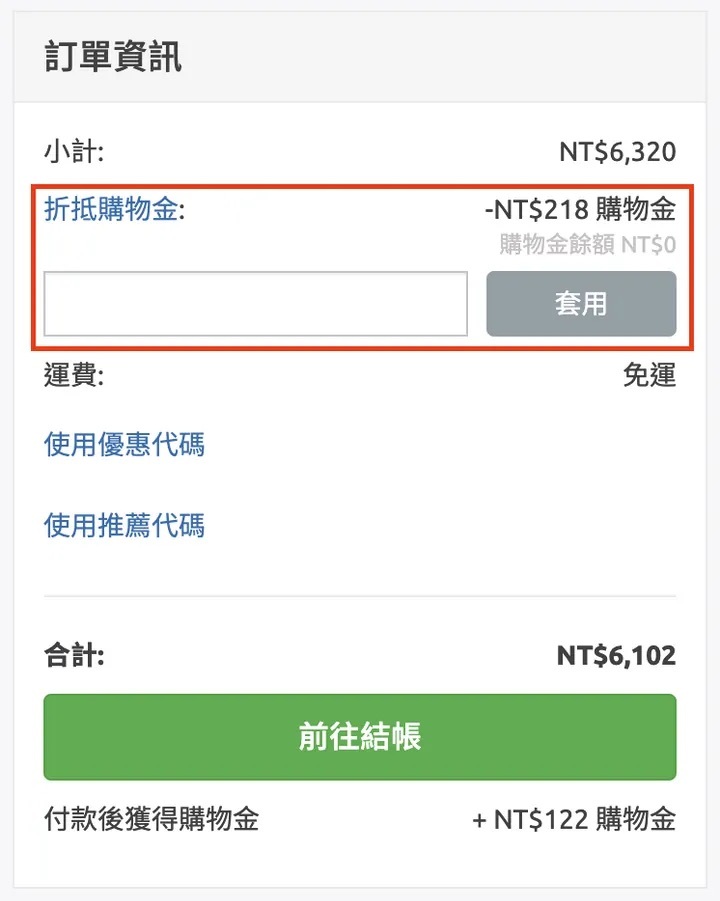The image size is (720, 901).
Task: Click the -NT$218 購物金 discount value
Action: [x=579, y=210]
